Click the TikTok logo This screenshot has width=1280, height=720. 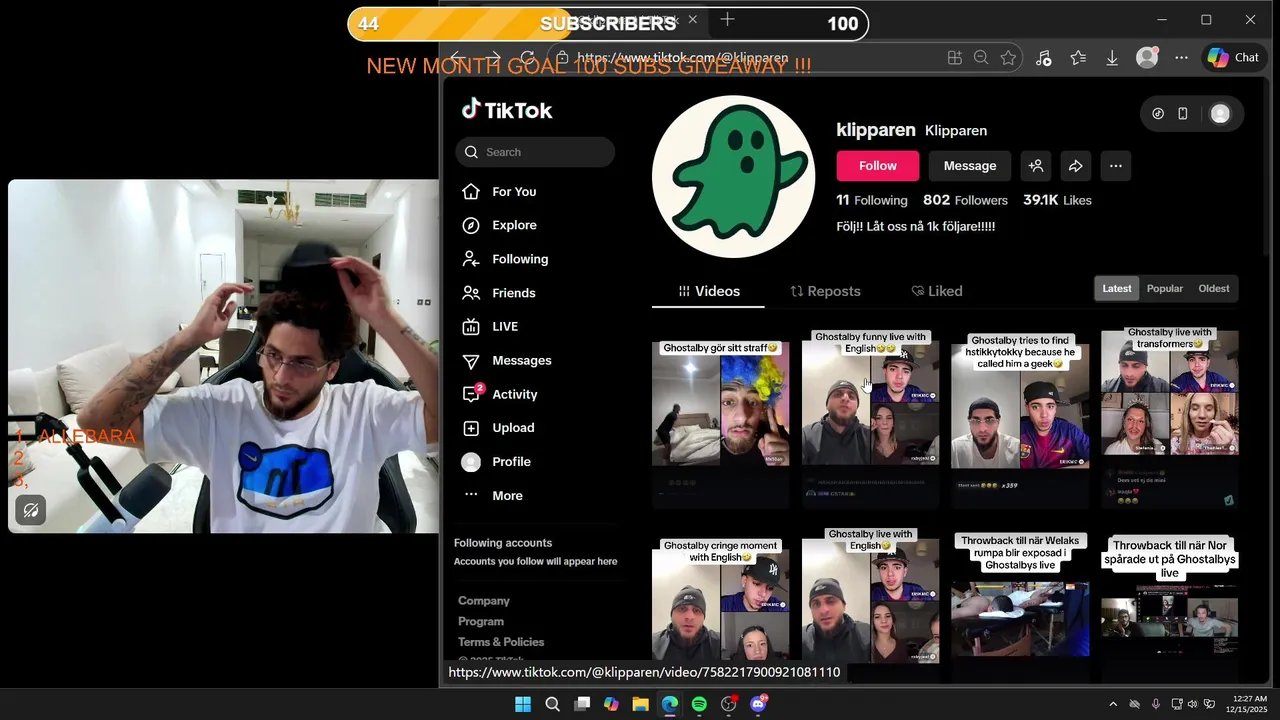(507, 110)
